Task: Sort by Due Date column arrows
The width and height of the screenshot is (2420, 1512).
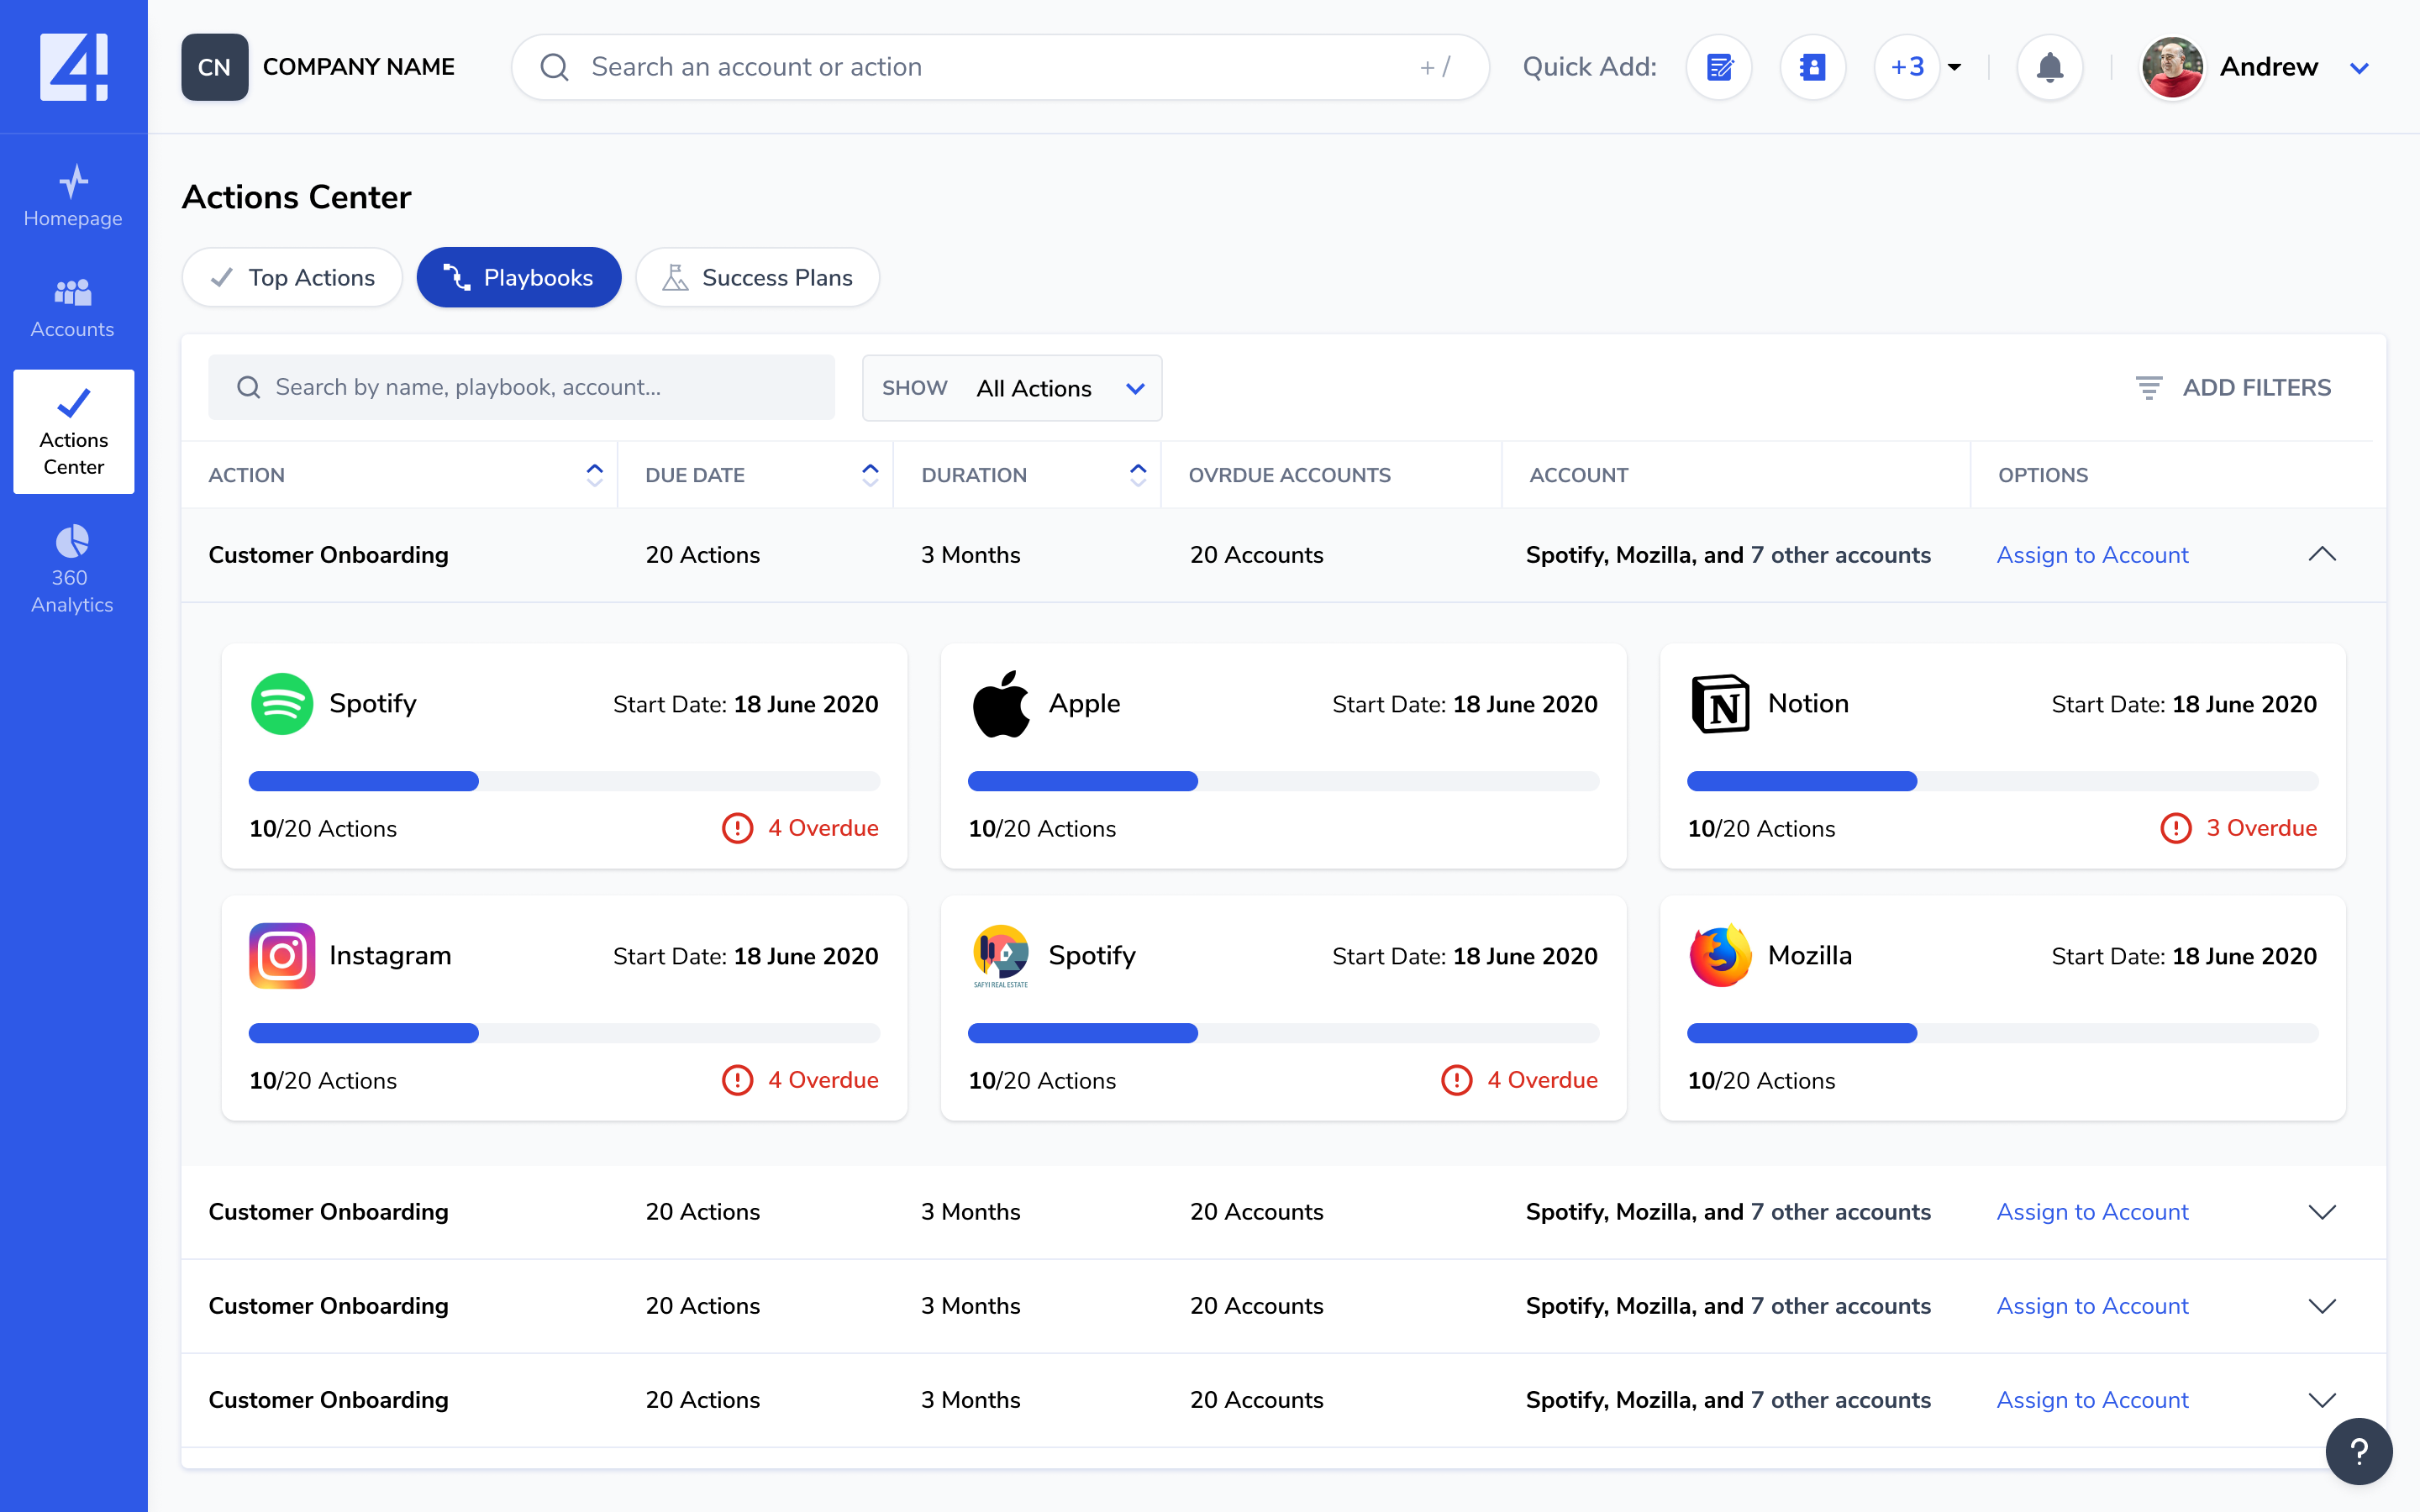Action: tap(869, 475)
